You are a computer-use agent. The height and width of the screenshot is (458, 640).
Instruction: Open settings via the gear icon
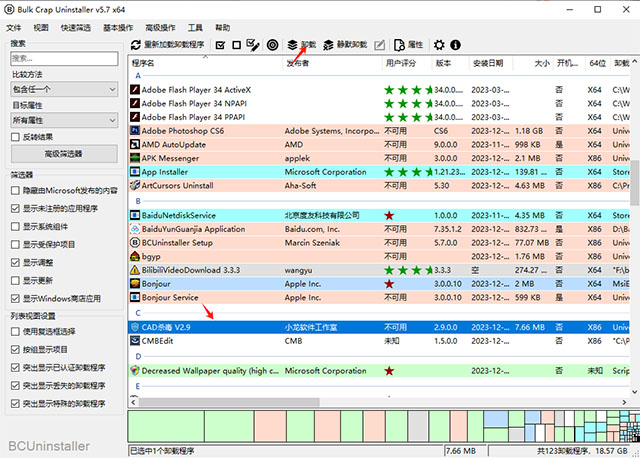(x=439, y=45)
